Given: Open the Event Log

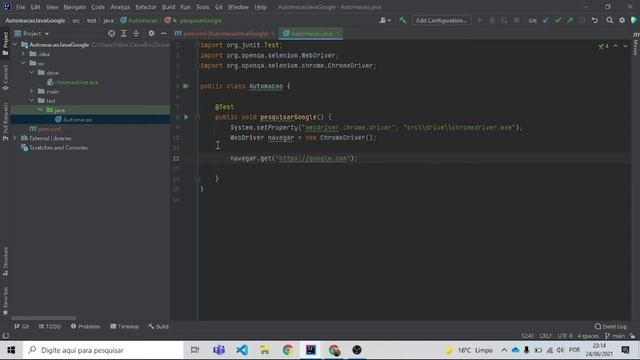Looking at the screenshot, I should [610, 327].
